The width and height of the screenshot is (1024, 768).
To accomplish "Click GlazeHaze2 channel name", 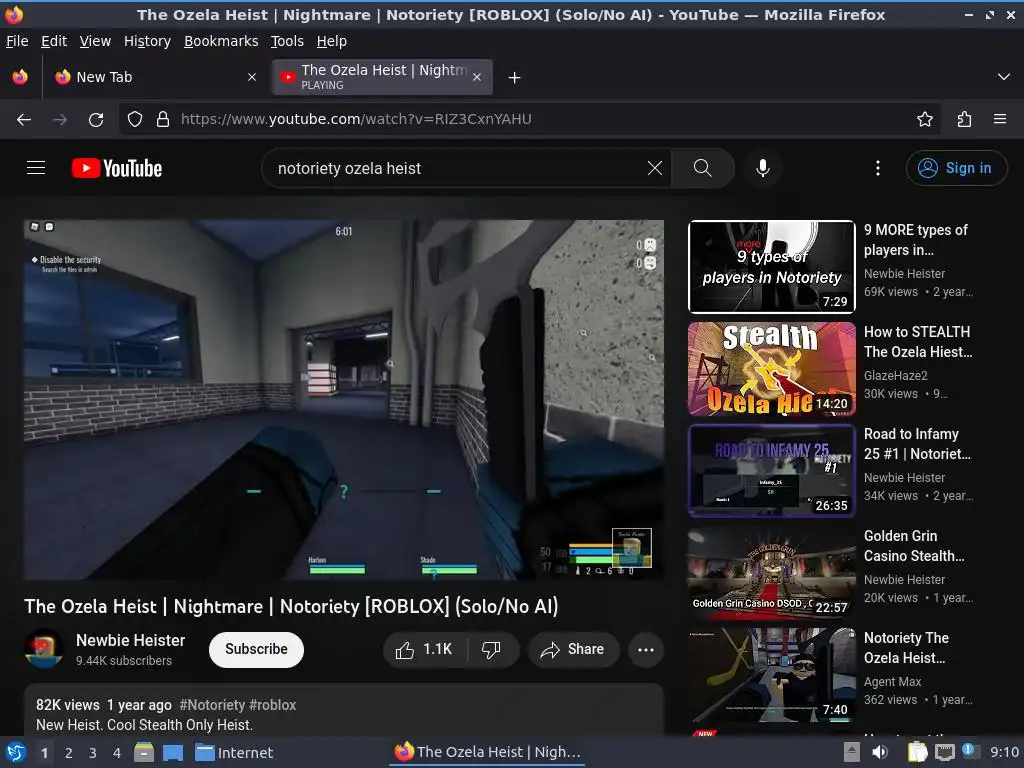I will coord(895,376).
